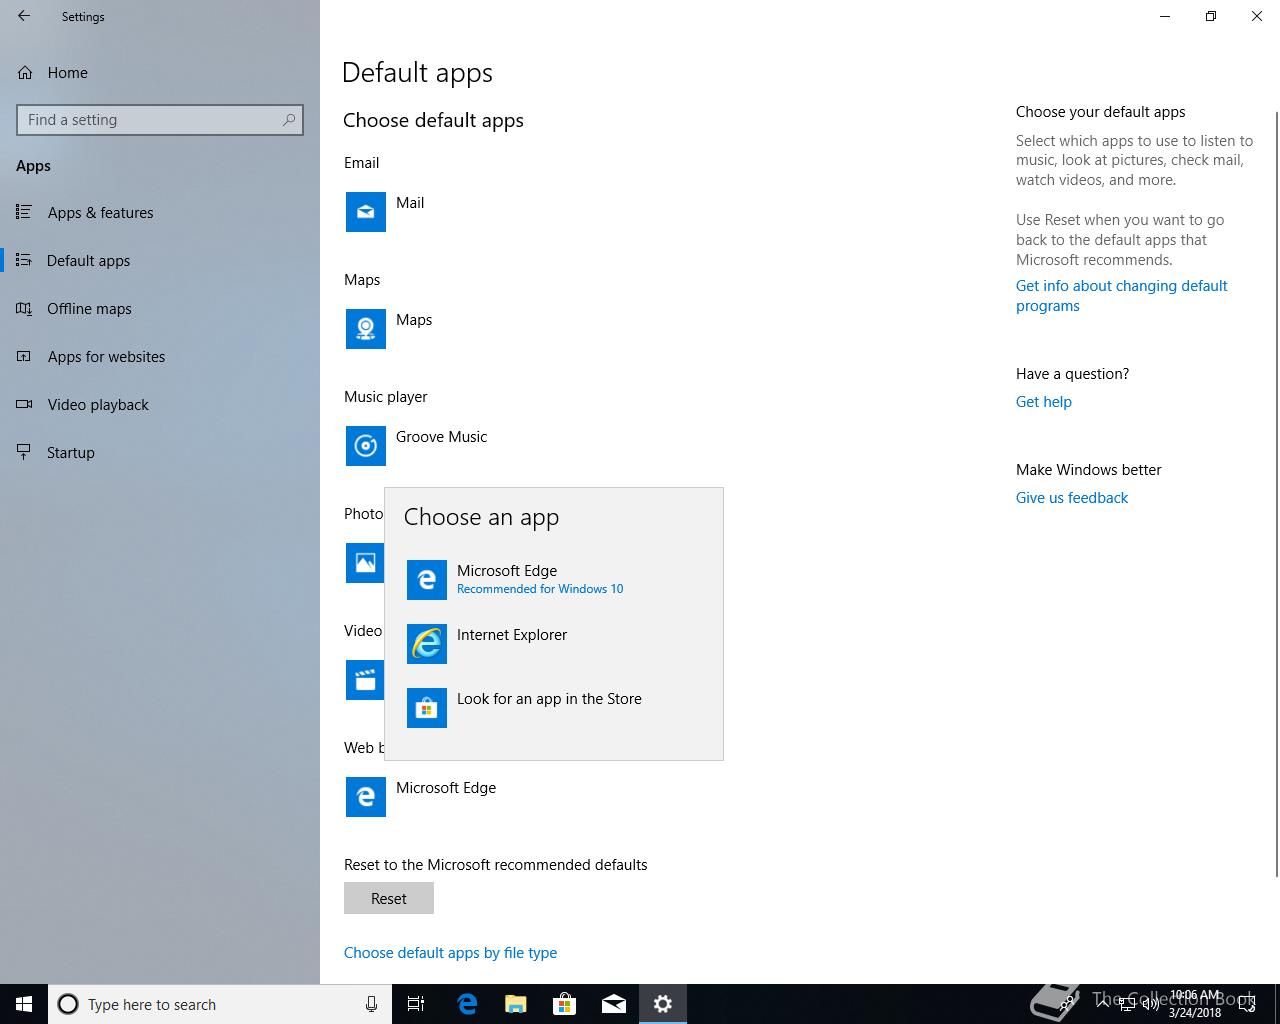Choose Internet Explorer in the popup
The height and width of the screenshot is (1024, 1280).
click(x=554, y=644)
